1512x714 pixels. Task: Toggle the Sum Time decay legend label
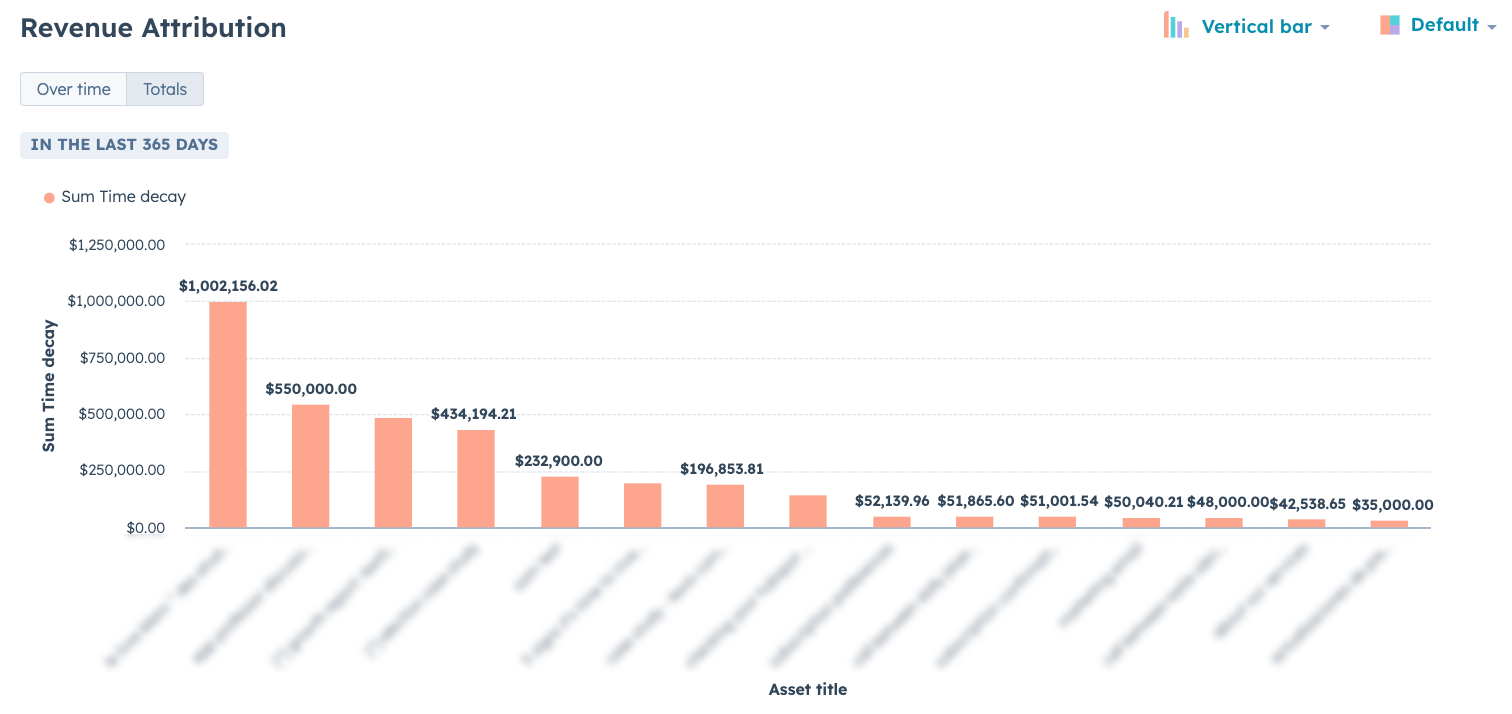(x=123, y=197)
